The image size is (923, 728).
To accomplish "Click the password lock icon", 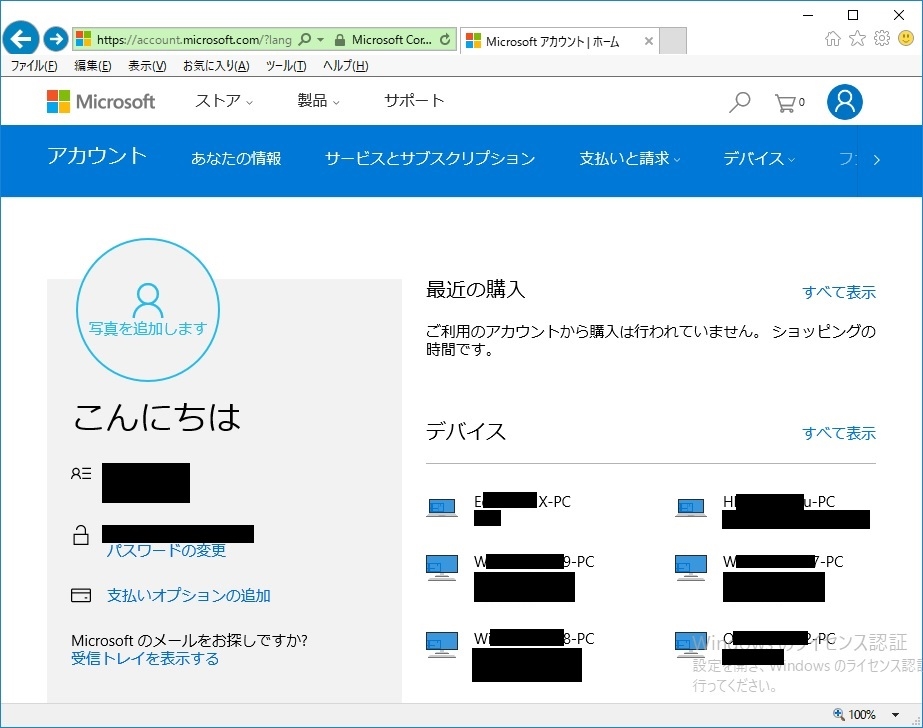I will (81, 535).
